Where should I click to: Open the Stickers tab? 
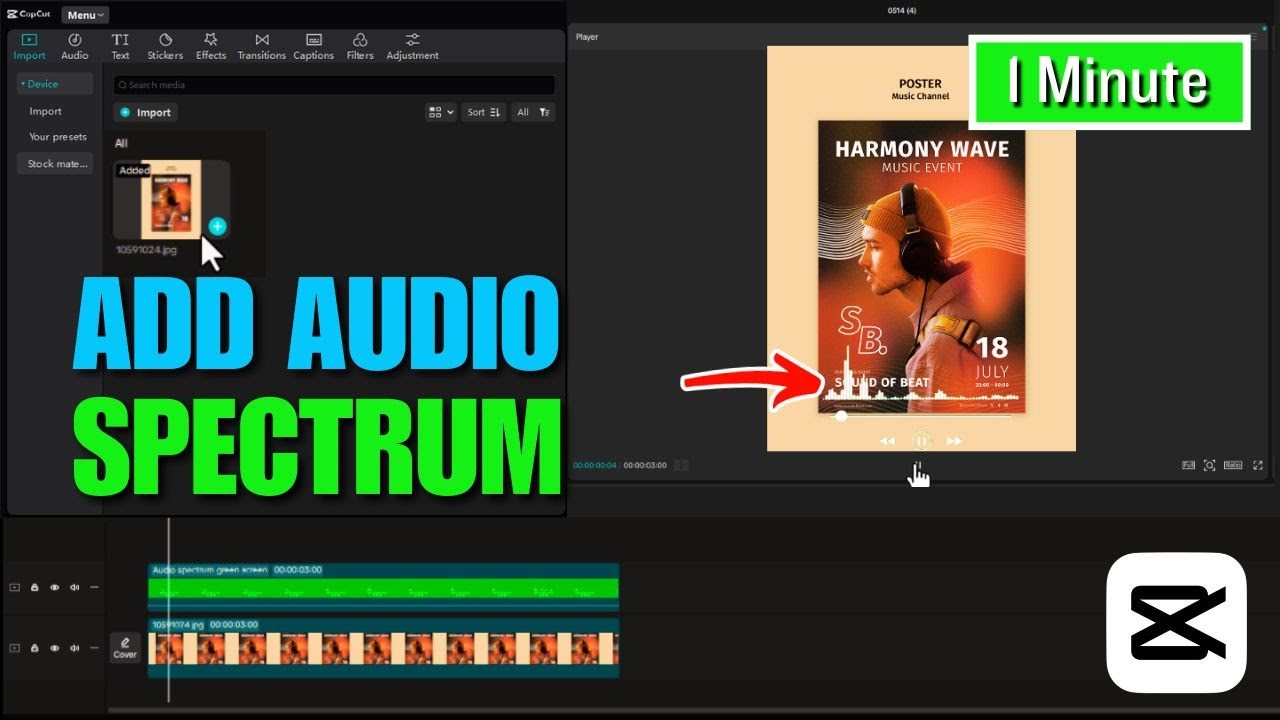tap(165, 46)
